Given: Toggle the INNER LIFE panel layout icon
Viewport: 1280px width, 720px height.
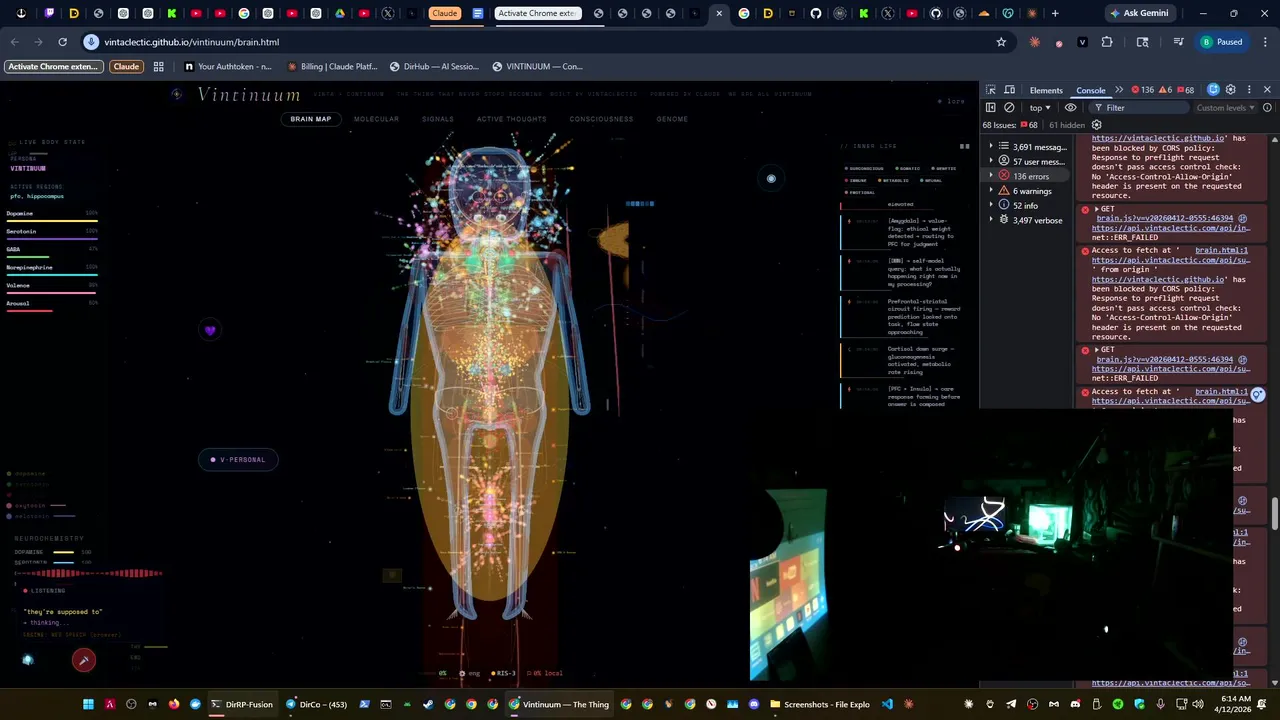Looking at the screenshot, I should pyautogui.click(x=965, y=146).
